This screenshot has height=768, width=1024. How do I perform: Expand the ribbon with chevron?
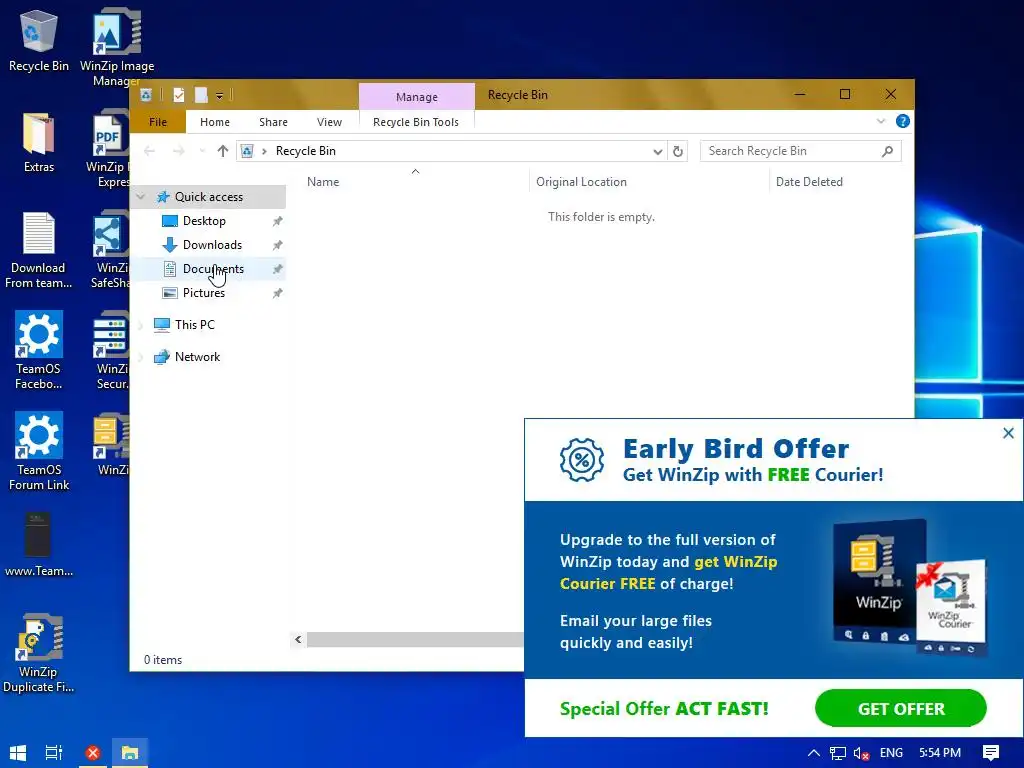point(881,121)
